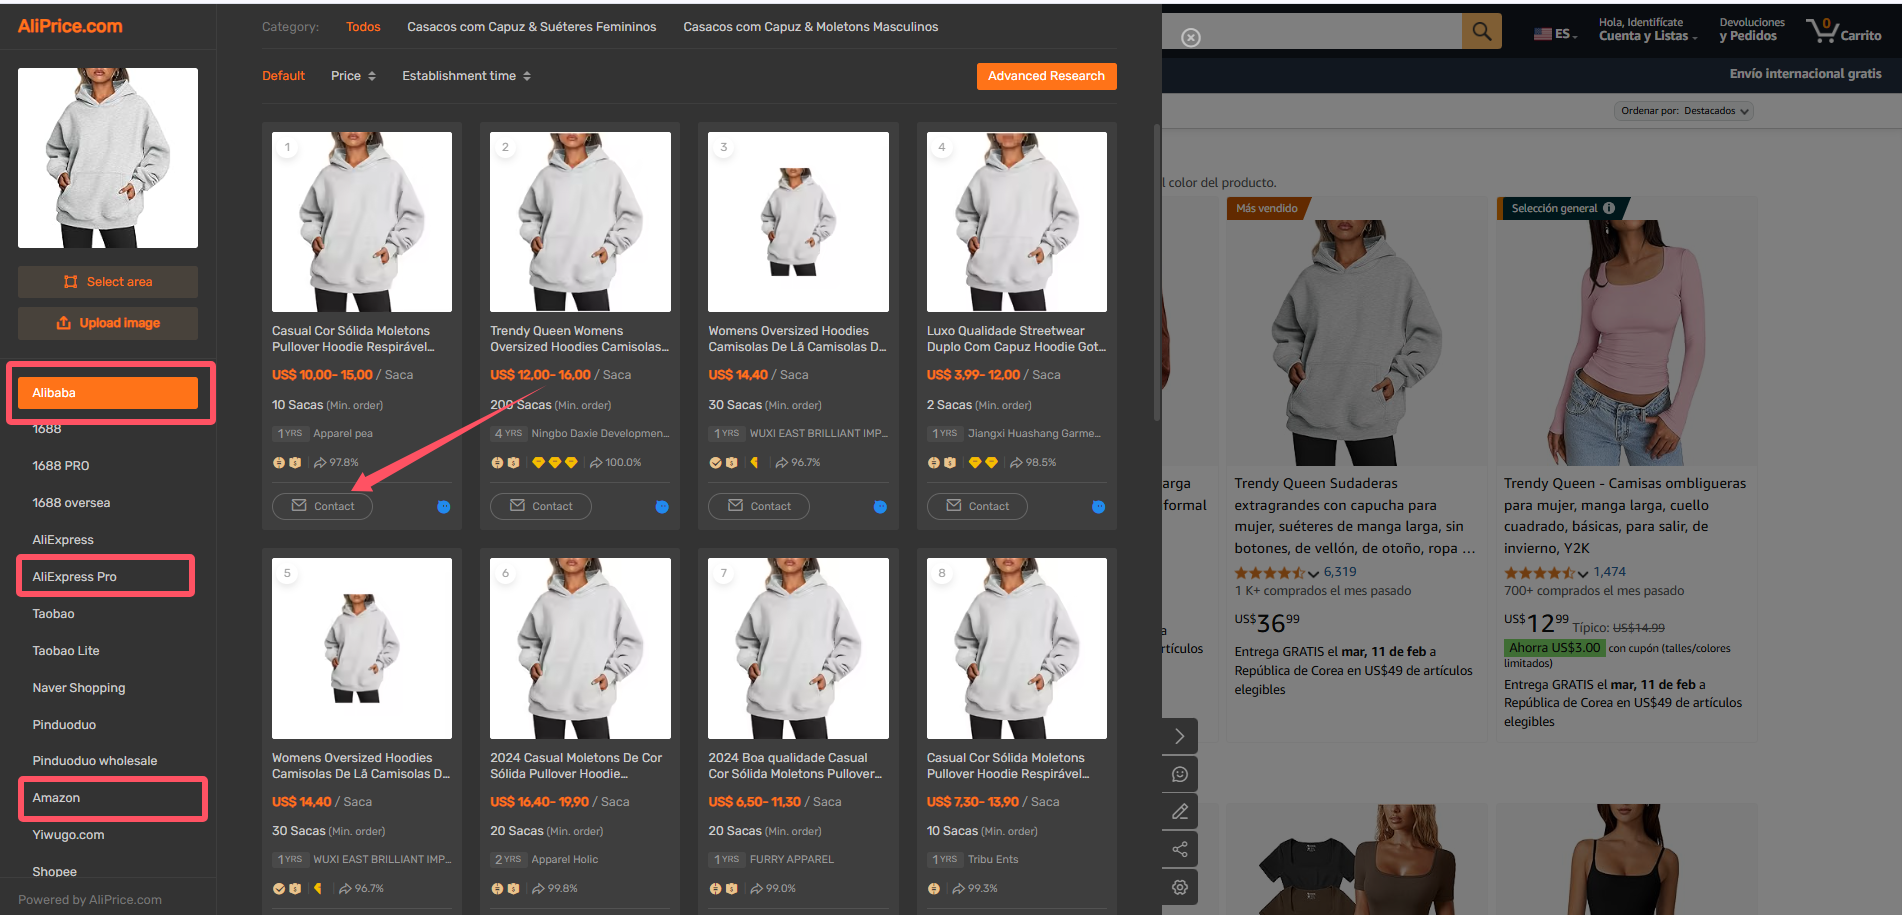The width and height of the screenshot is (1902, 915).
Task: Open the Trendy Queen Camisas ombligueras title on Amazon
Action: coord(1624,516)
